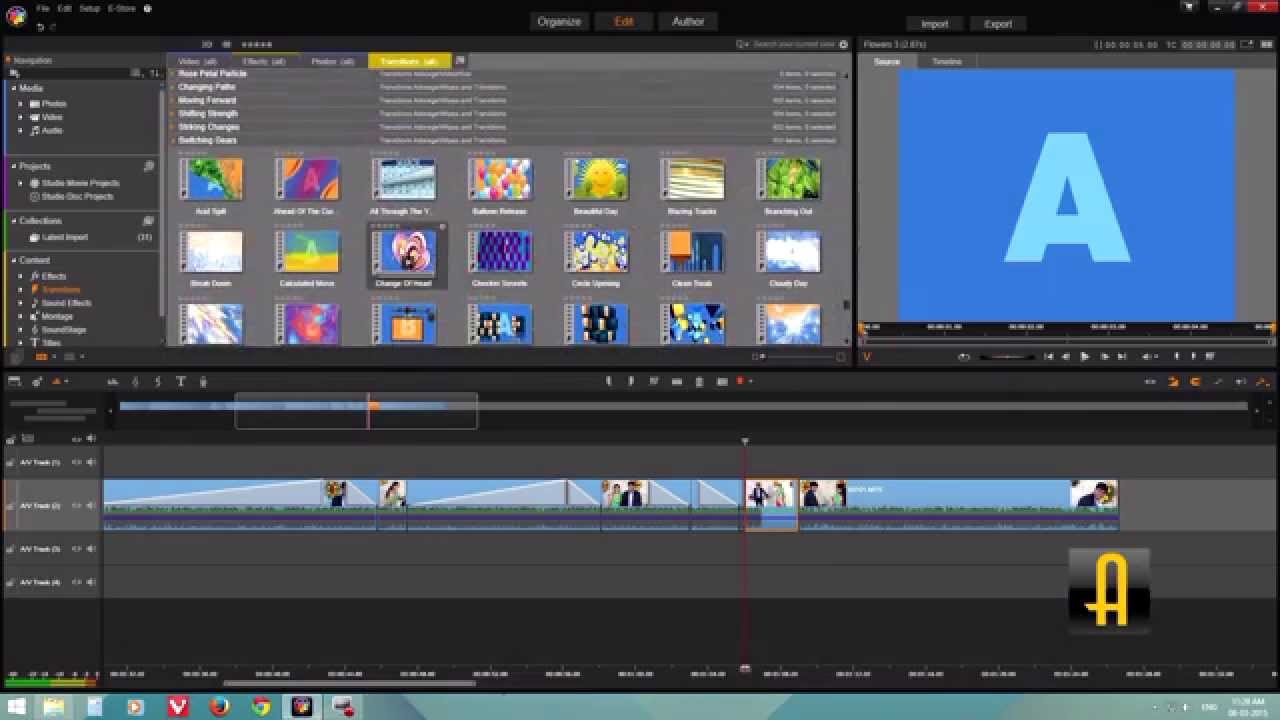Screen dimensions: 1280x720
Task: Select SoundStage in Content
Action: pos(63,329)
